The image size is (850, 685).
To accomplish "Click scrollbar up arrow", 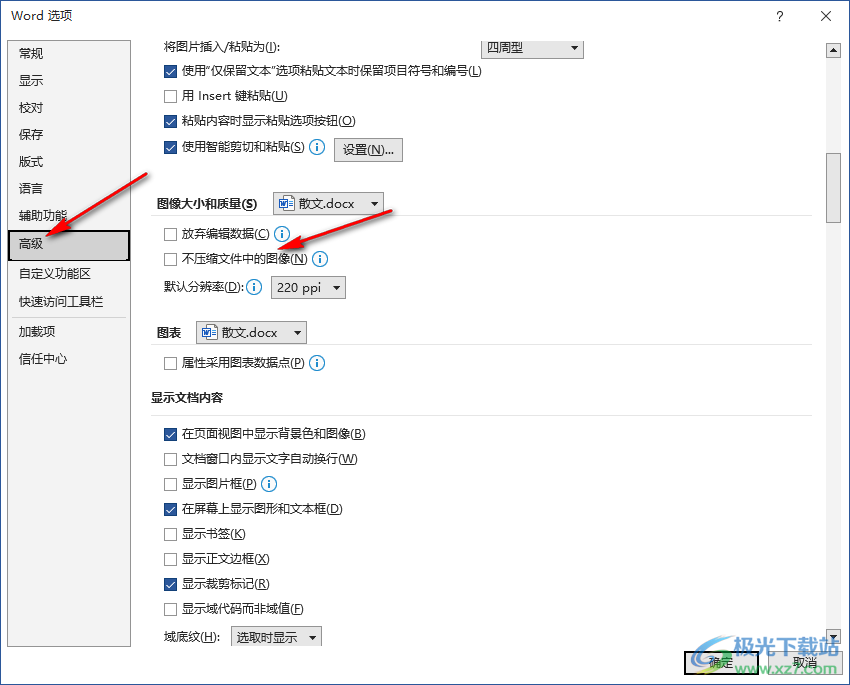I will [x=833, y=51].
